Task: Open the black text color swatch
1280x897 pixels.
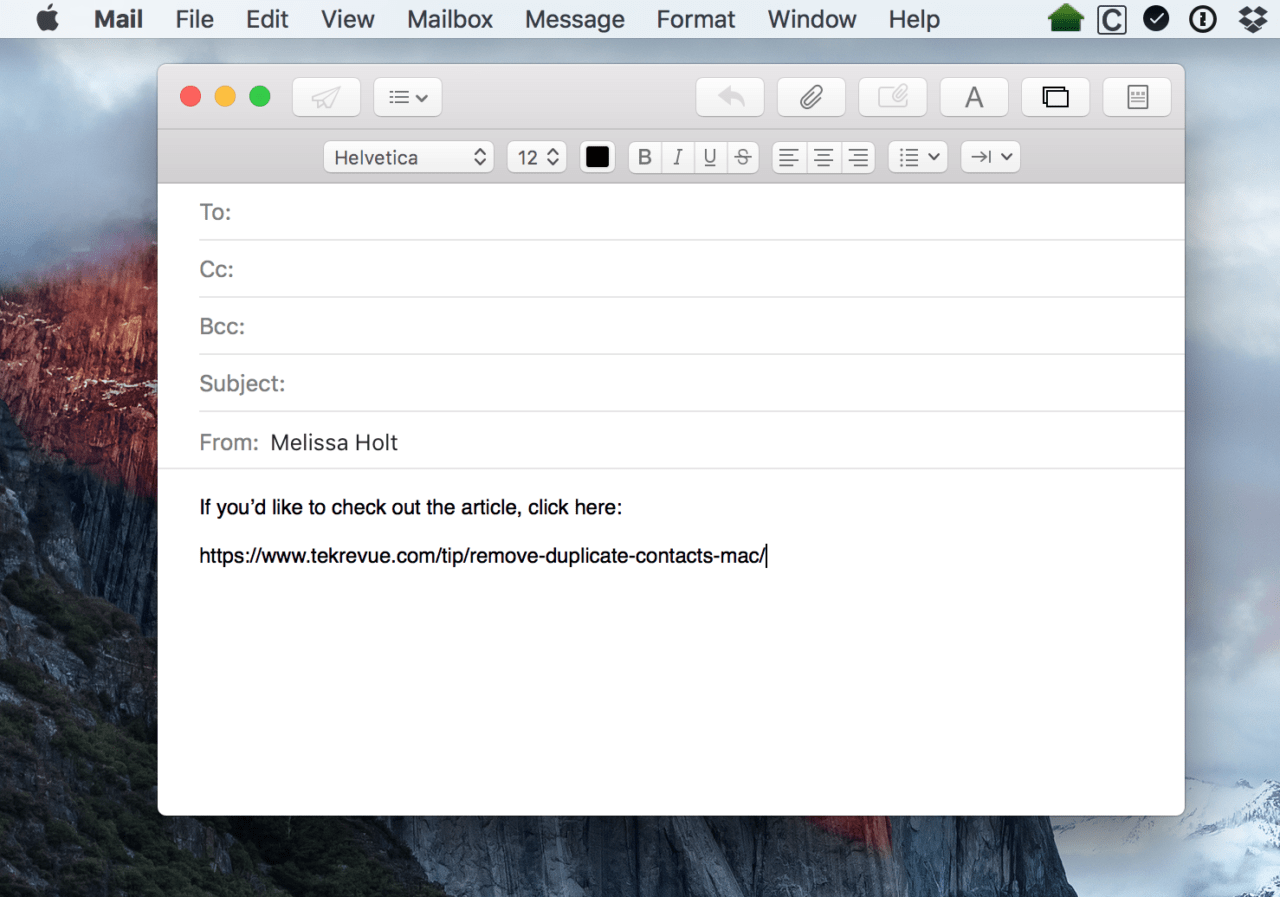Action: [598, 157]
